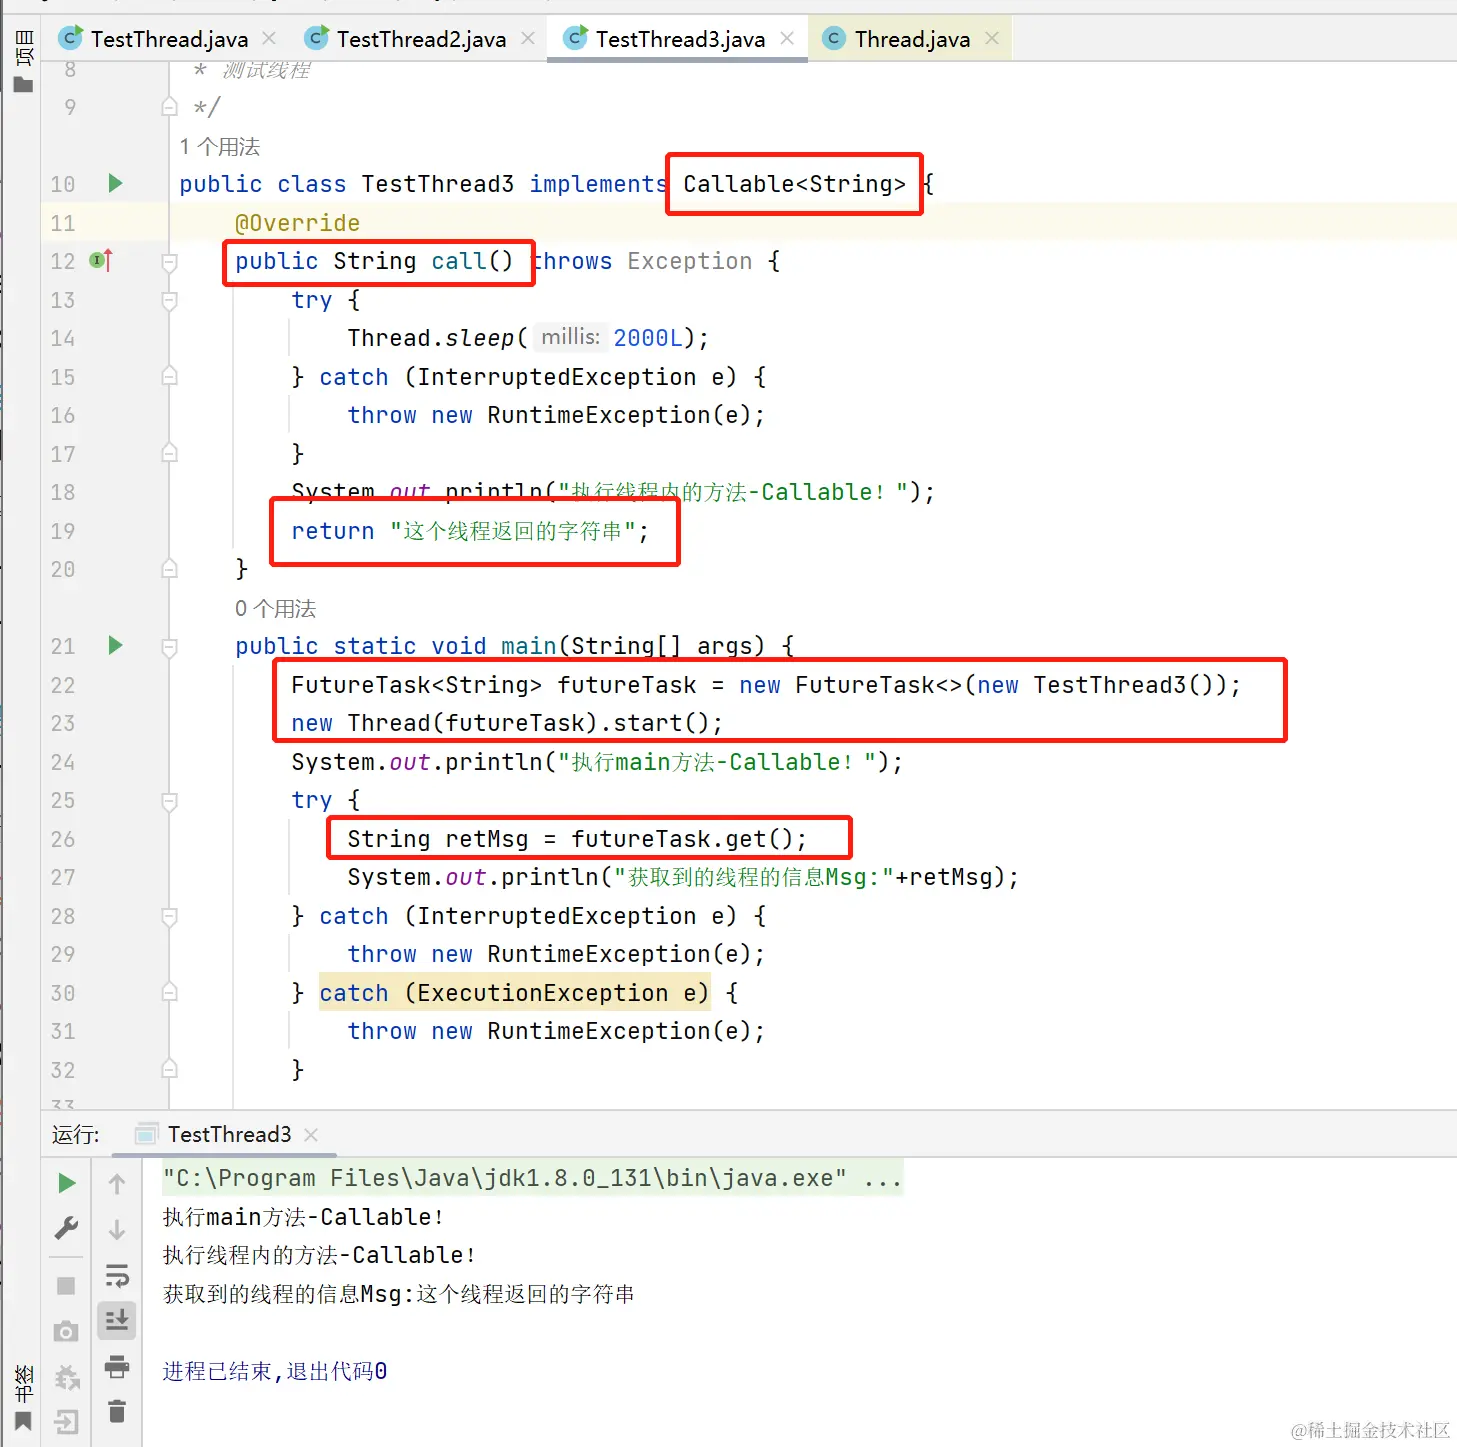Screen dimensions: 1457x1447
Task: Close the TestThread3.java editor tab
Action: (787, 38)
